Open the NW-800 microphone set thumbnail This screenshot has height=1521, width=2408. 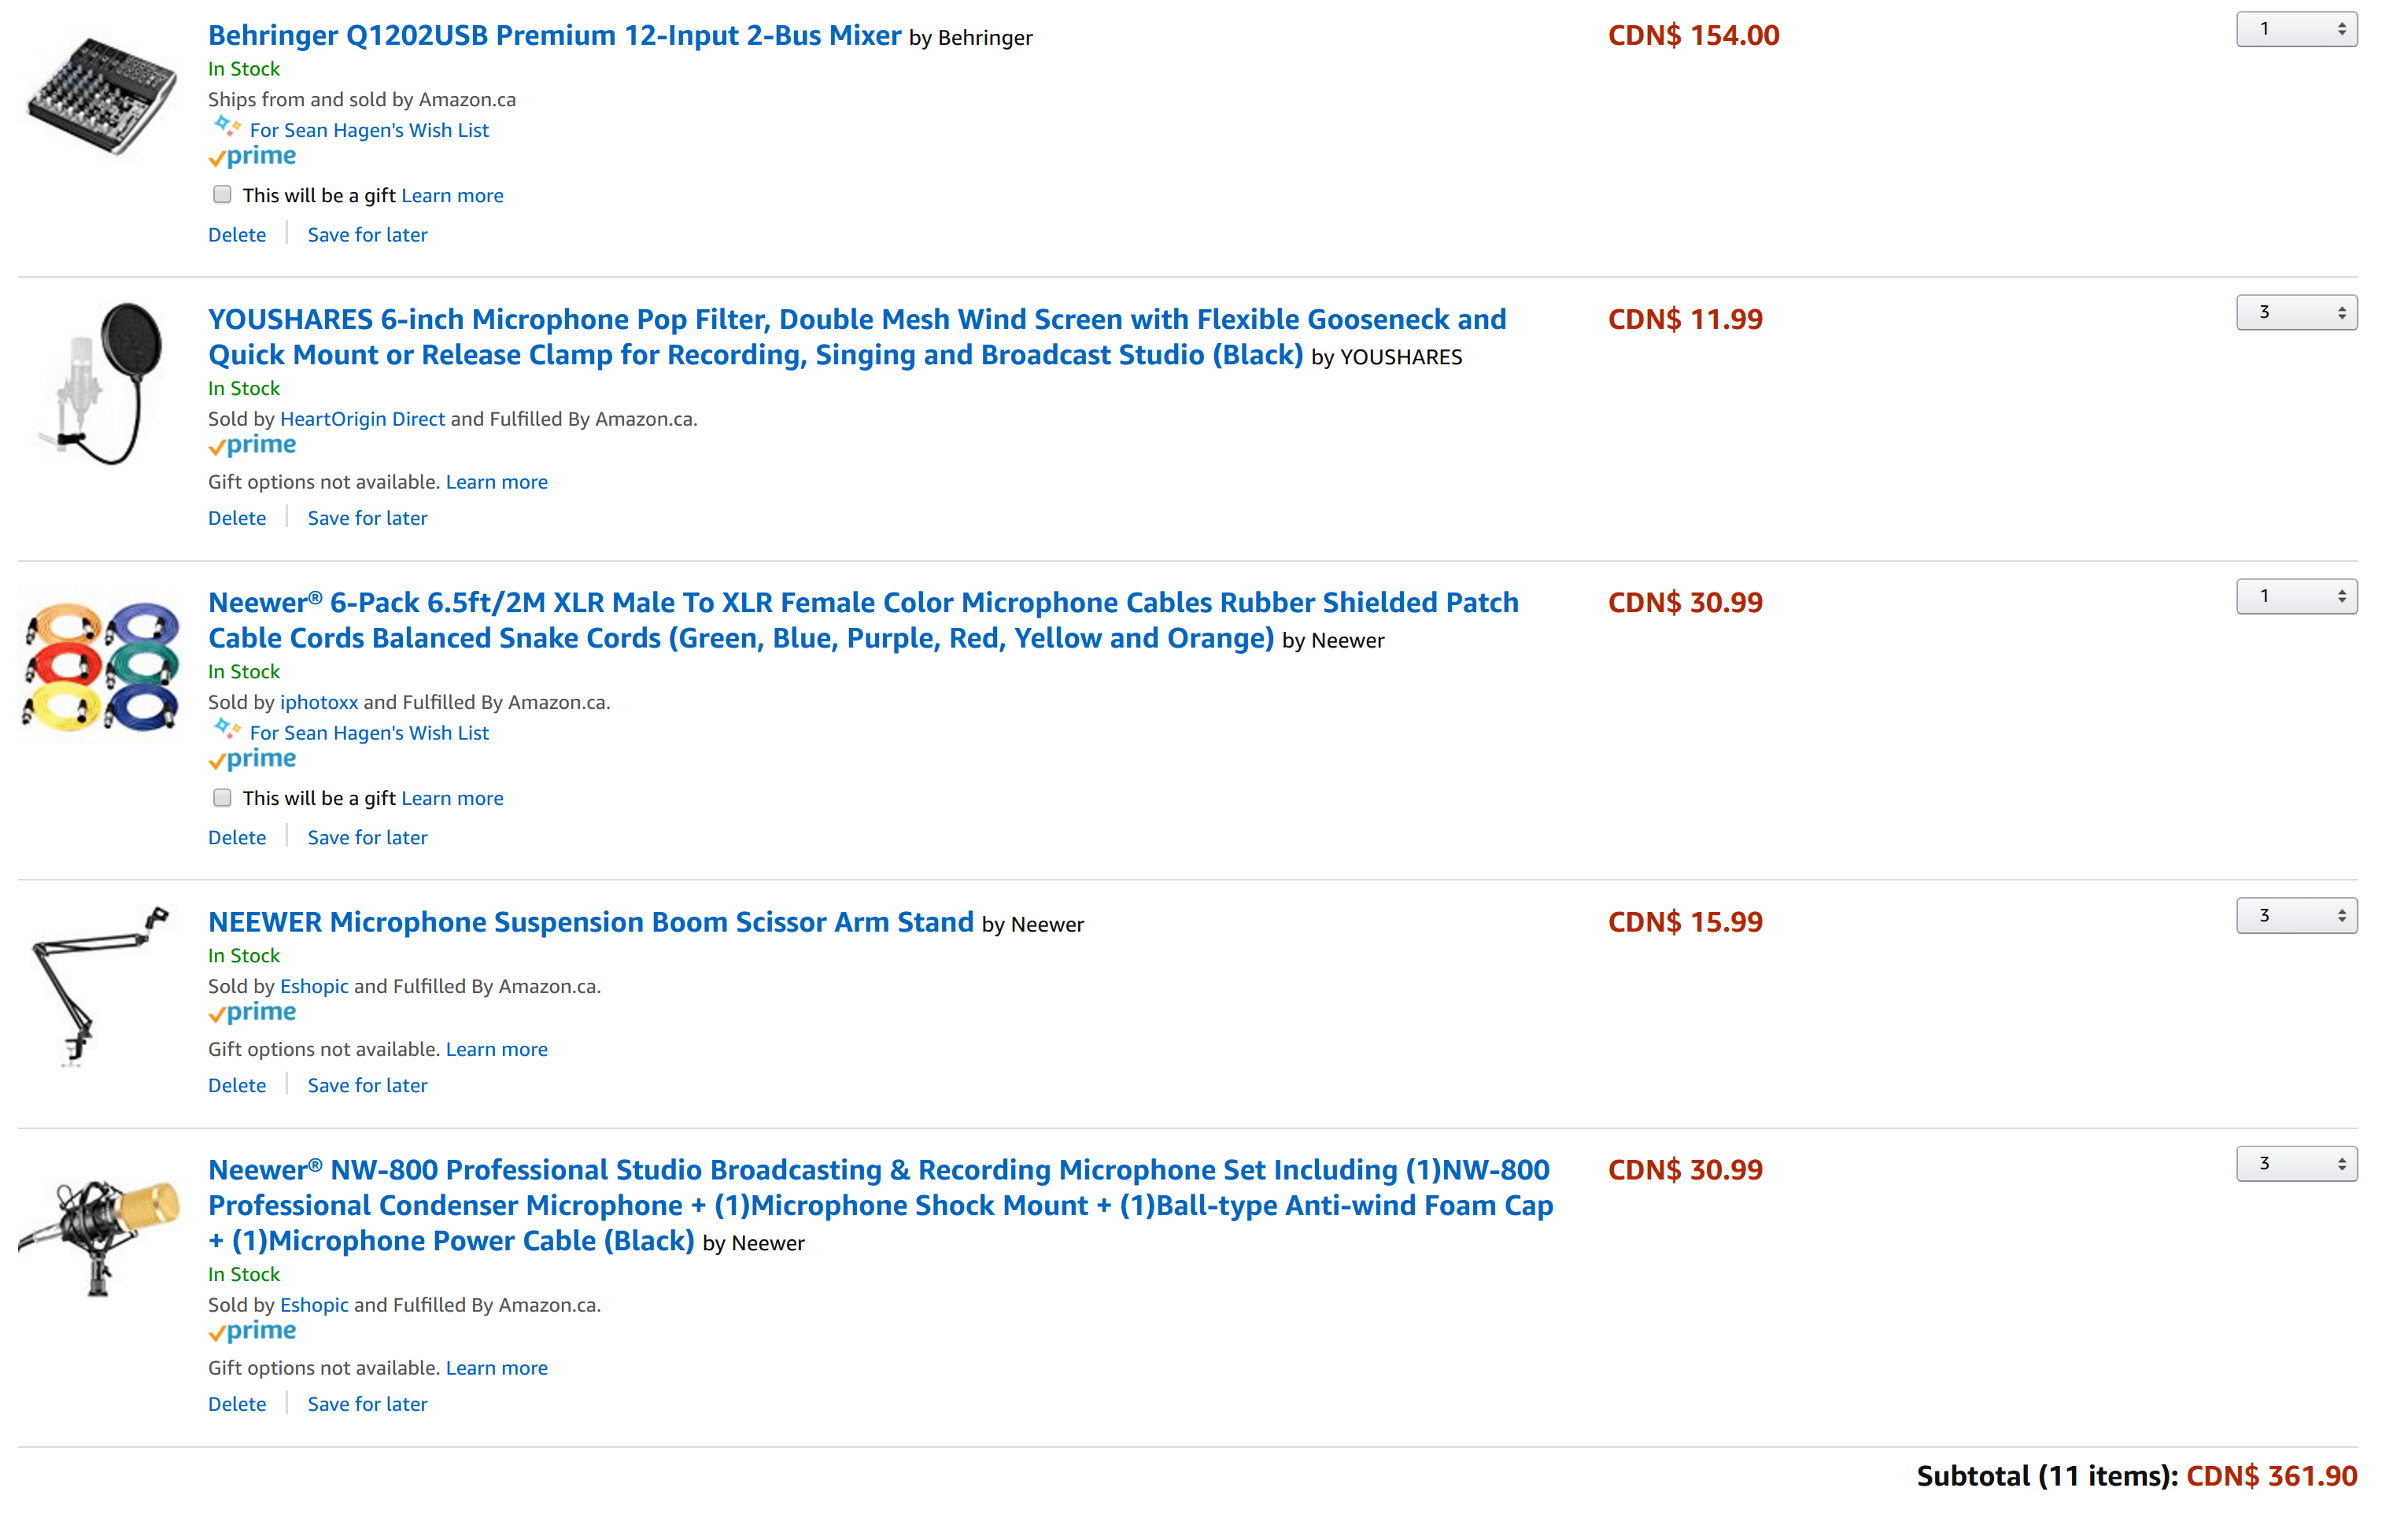101,1236
